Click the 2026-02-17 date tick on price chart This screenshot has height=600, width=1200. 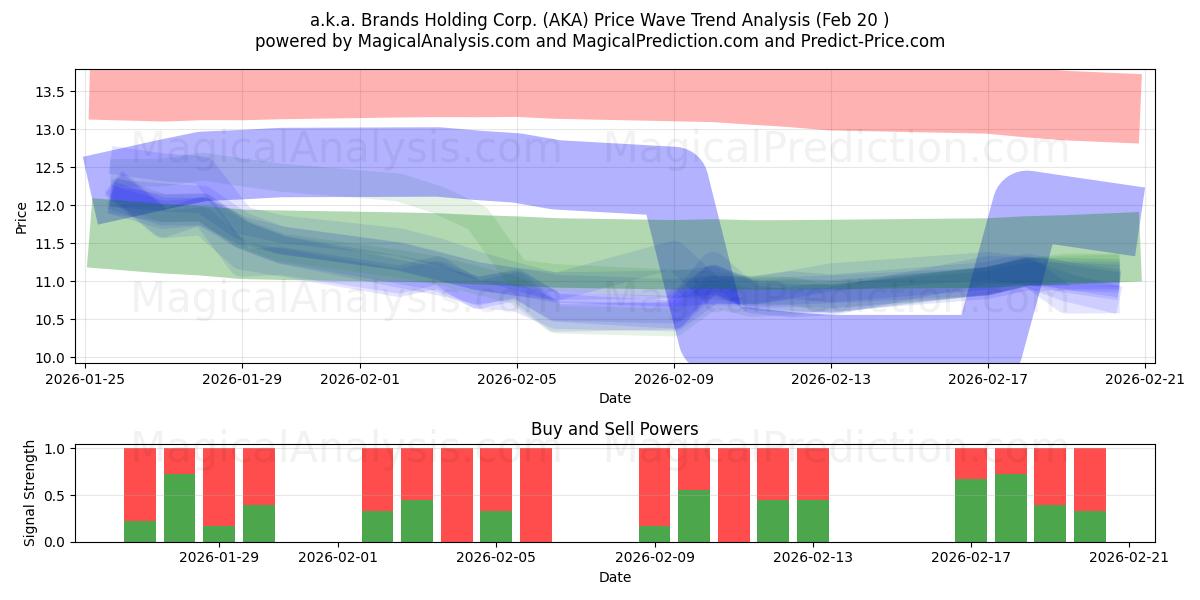988,379
